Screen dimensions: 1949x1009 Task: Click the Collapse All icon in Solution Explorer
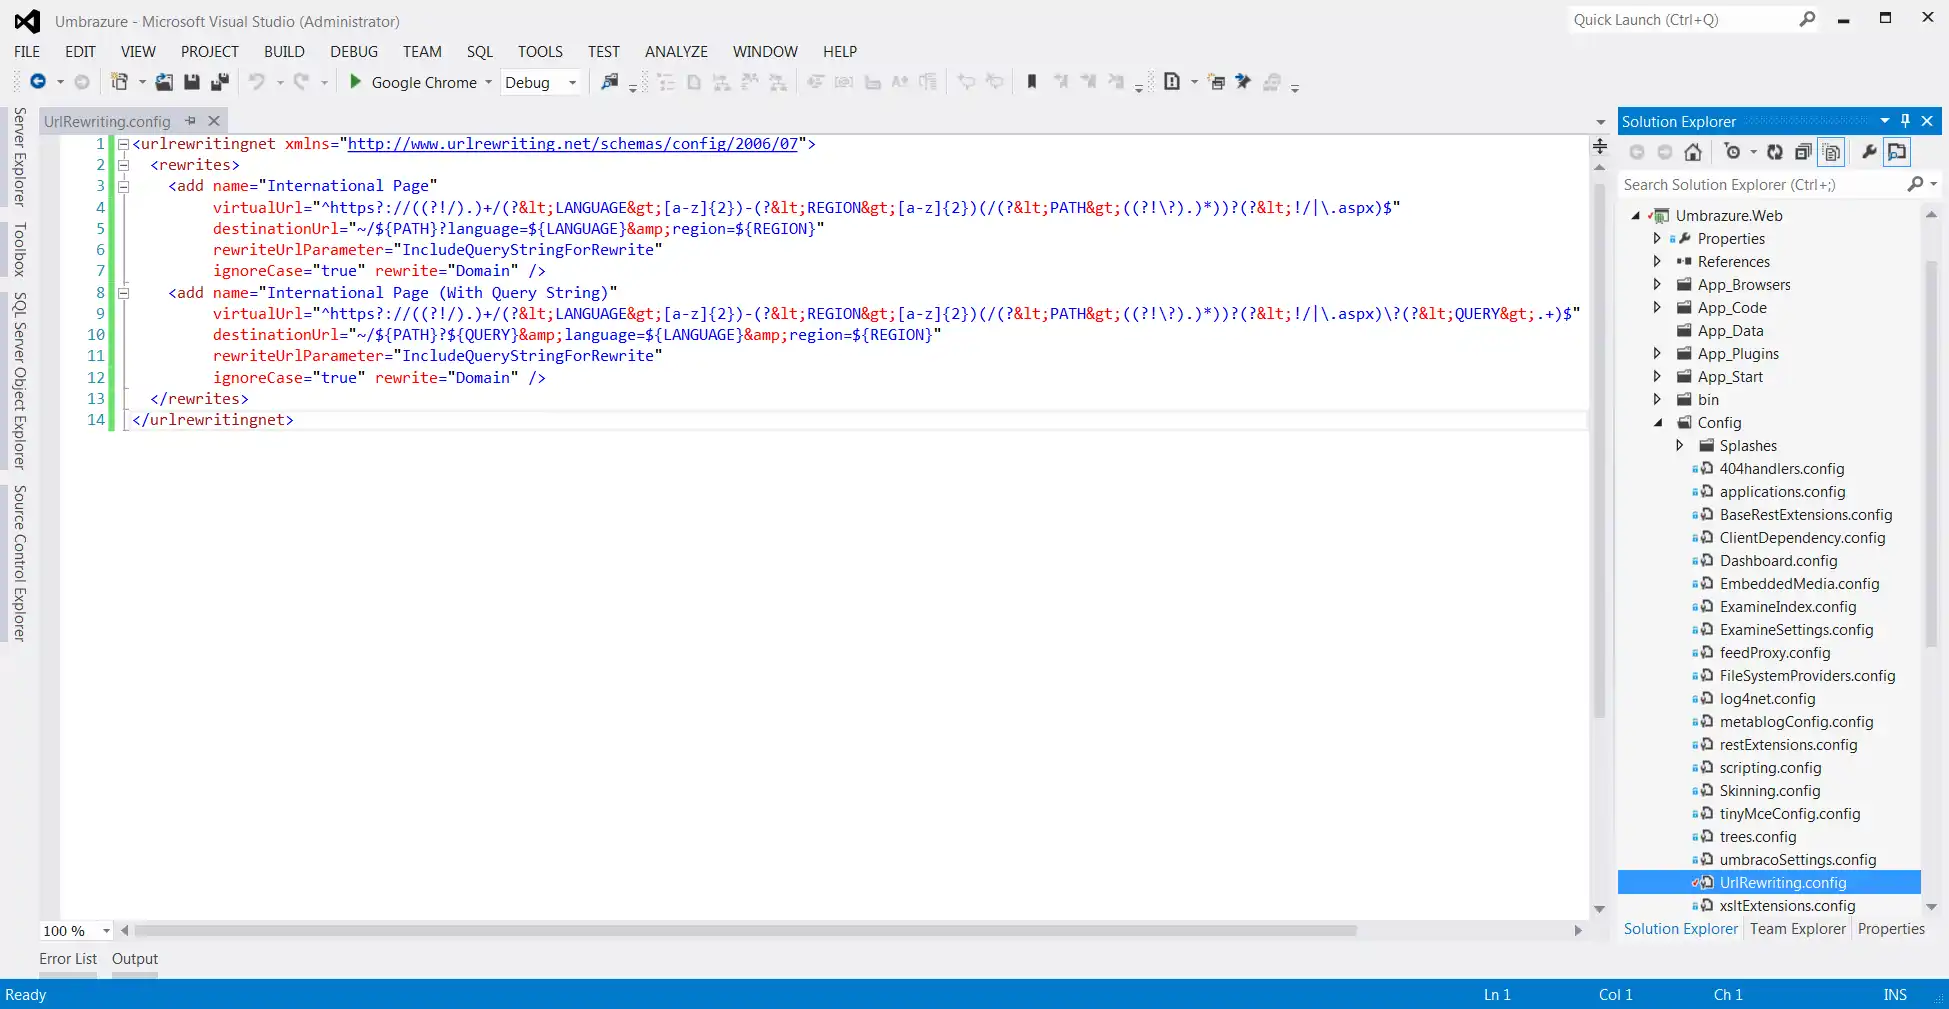tap(1803, 152)
